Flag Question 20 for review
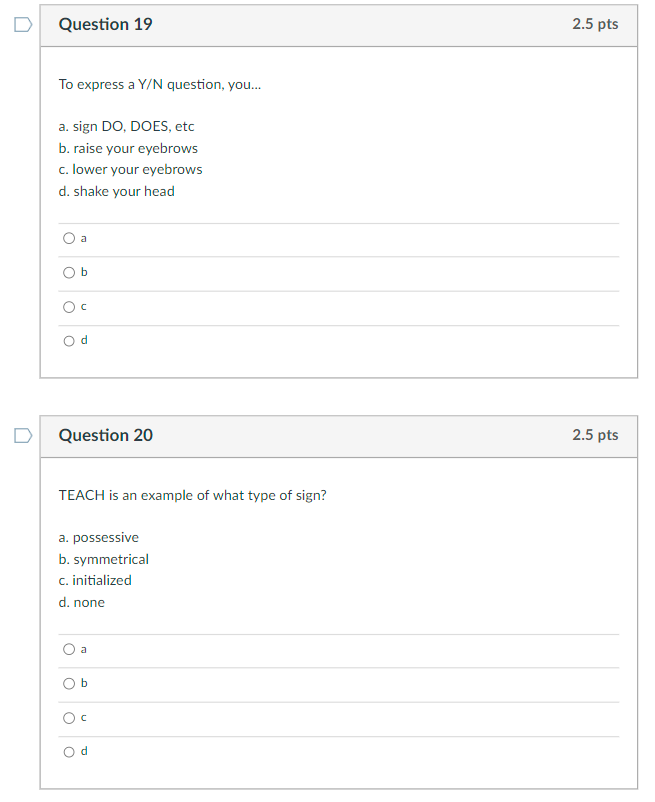Screen dimensions: 655x802 click(22, 435)
